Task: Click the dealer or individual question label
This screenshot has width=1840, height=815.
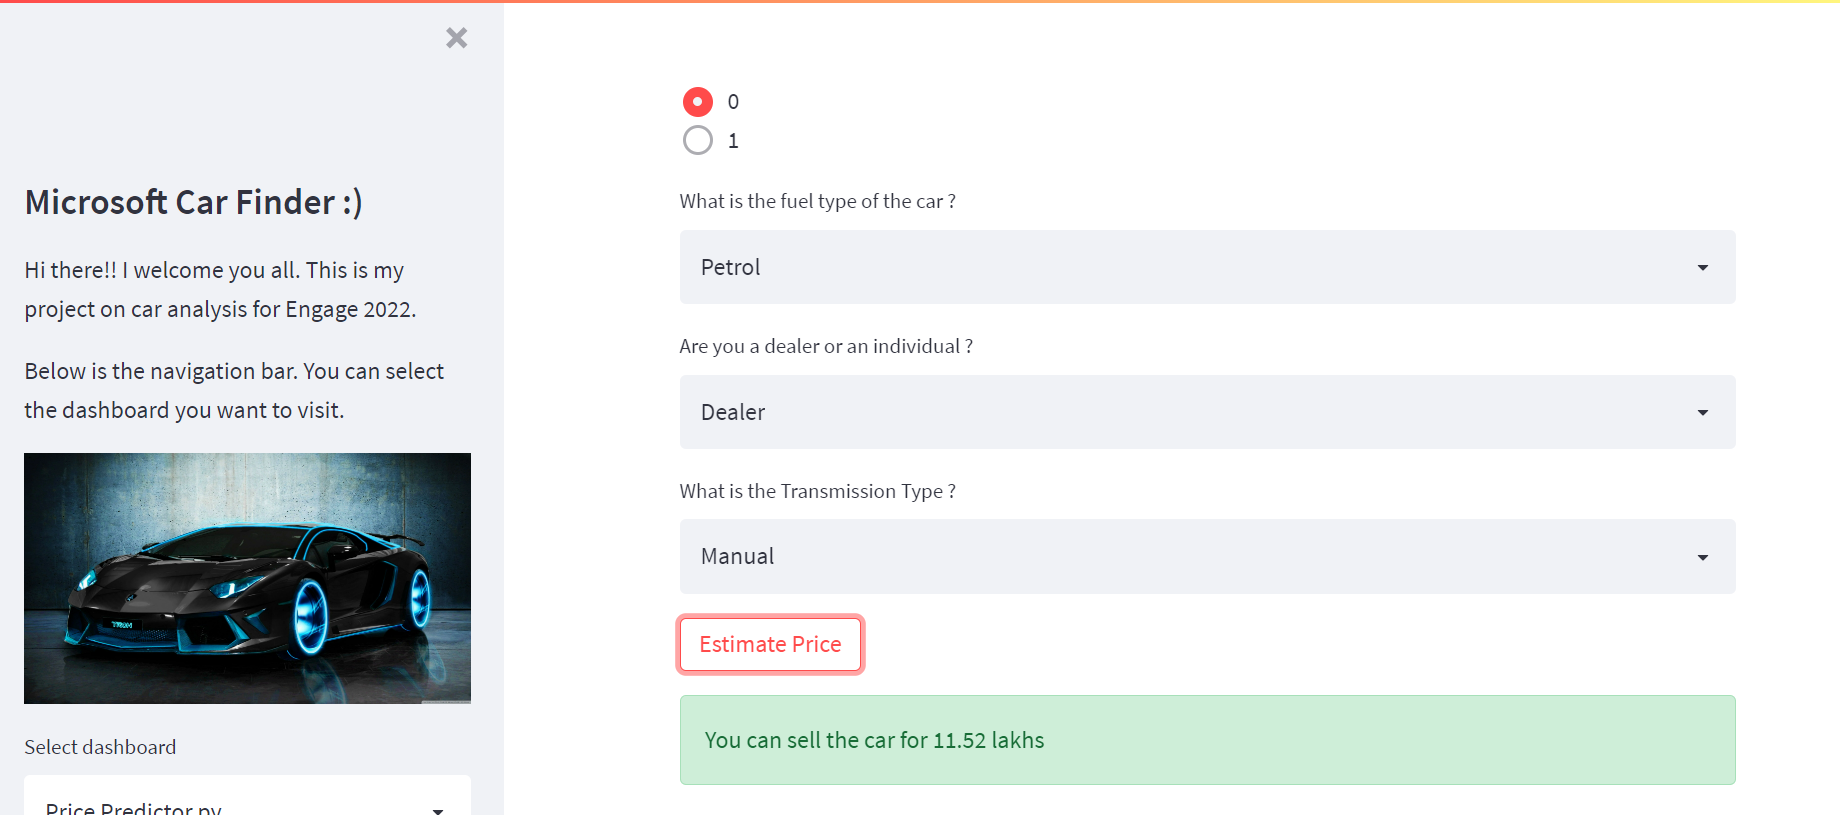Action: tap(825, 346)
